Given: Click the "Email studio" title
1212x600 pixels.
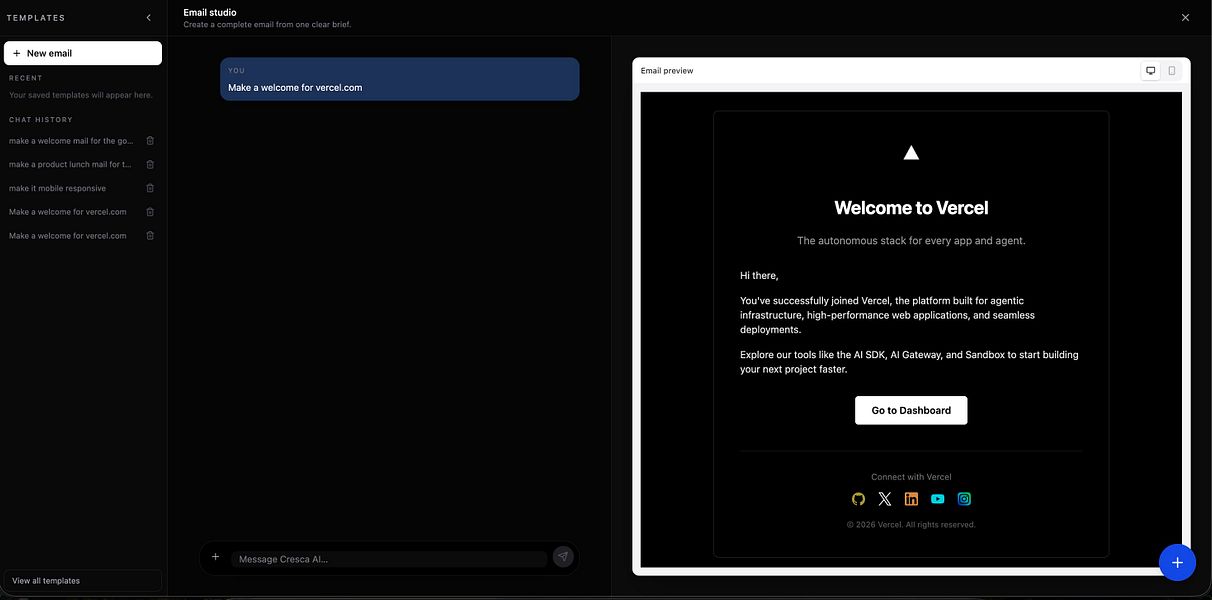Looking at the screenshot, I should click(x=210, y=12).
